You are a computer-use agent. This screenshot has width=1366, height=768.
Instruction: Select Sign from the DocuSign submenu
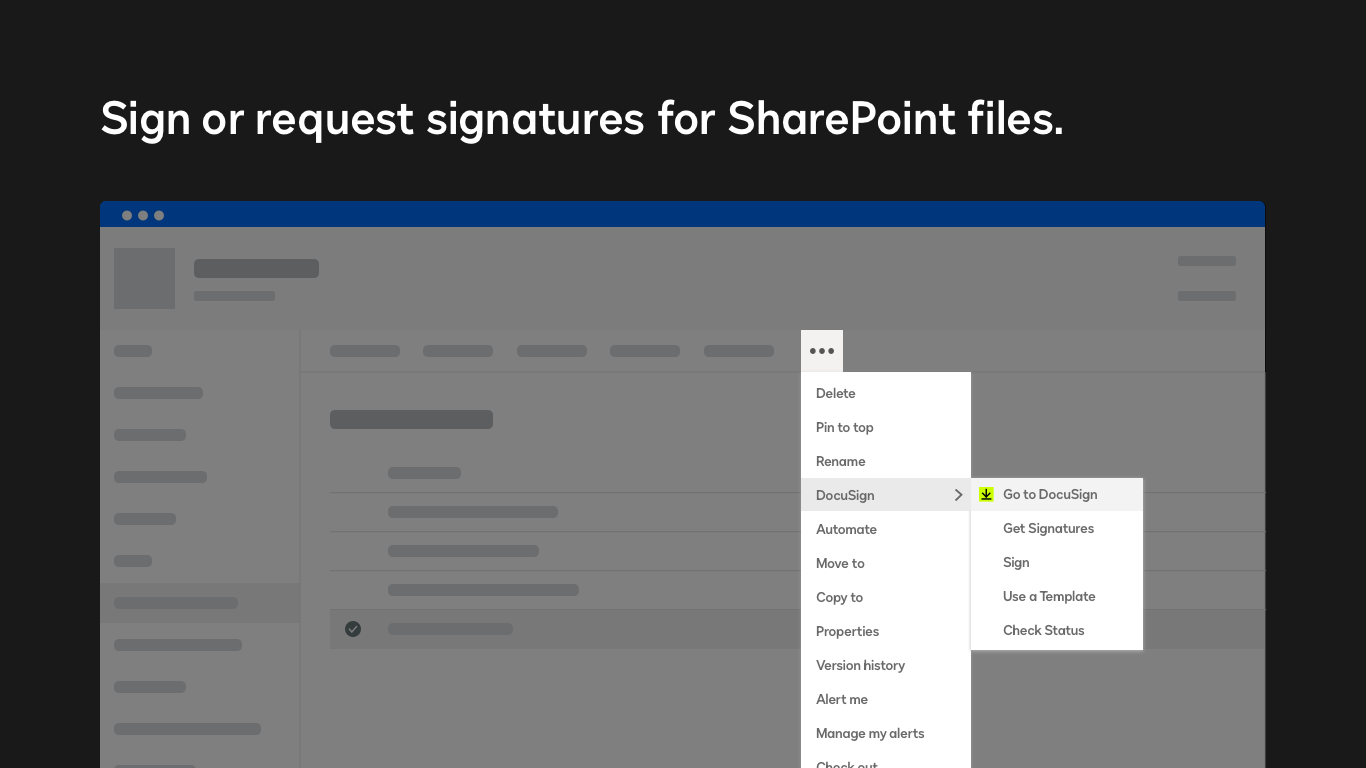pyautogui.click(x=1016, y=562)
